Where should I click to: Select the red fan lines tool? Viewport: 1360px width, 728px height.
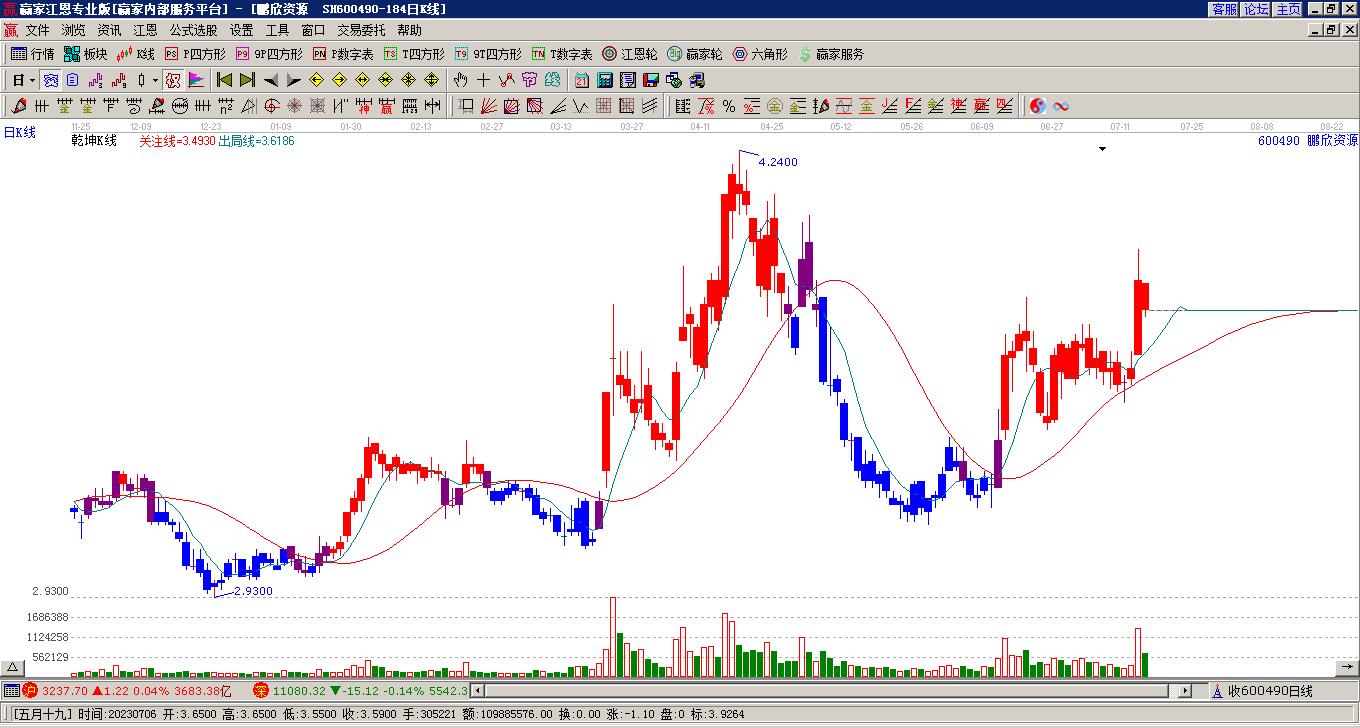(488, 106)
